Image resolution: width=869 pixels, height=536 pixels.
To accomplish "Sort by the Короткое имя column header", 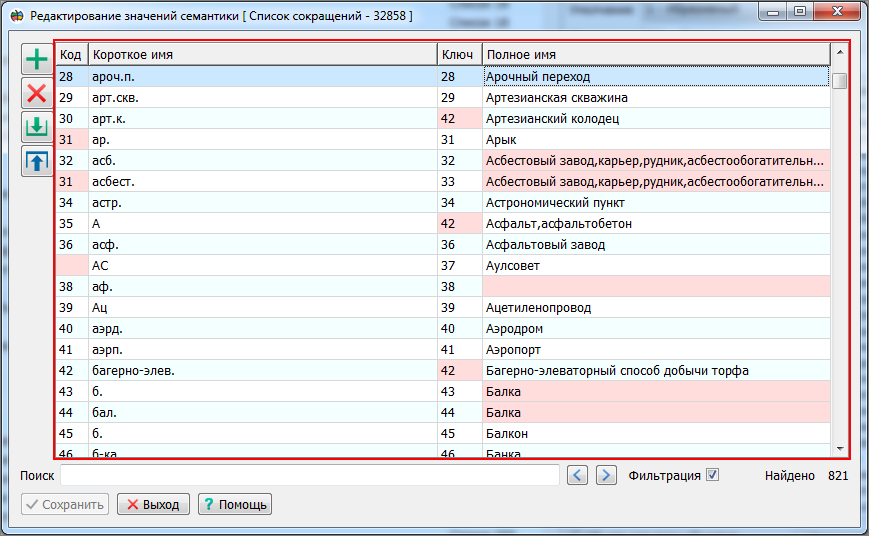I will pyautogui.click(x=260, y=55).
